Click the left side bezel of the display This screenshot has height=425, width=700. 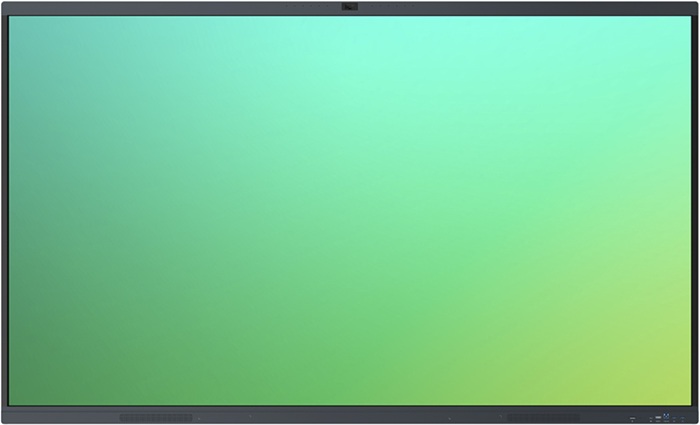4,211
